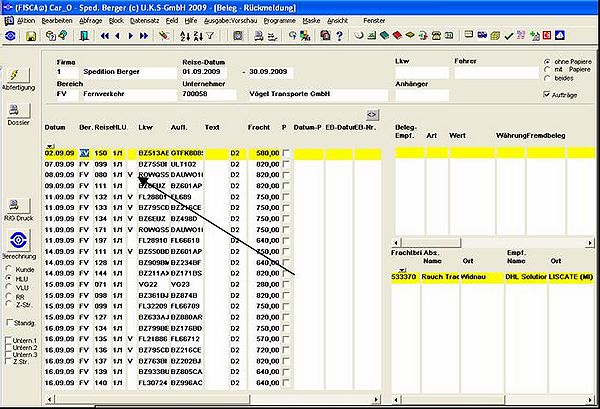
Task: Click the clock icon in toolbar
Action: click(x=359, y=36)
